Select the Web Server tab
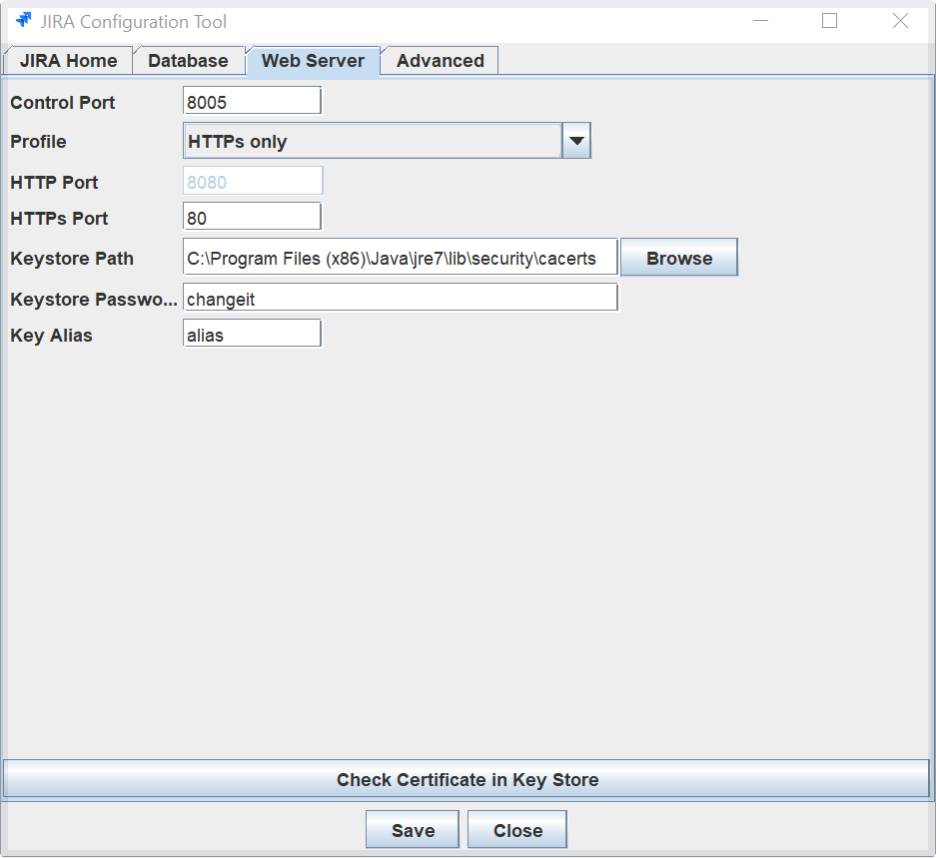The image size is (936, 858). [x=313, y=61]
